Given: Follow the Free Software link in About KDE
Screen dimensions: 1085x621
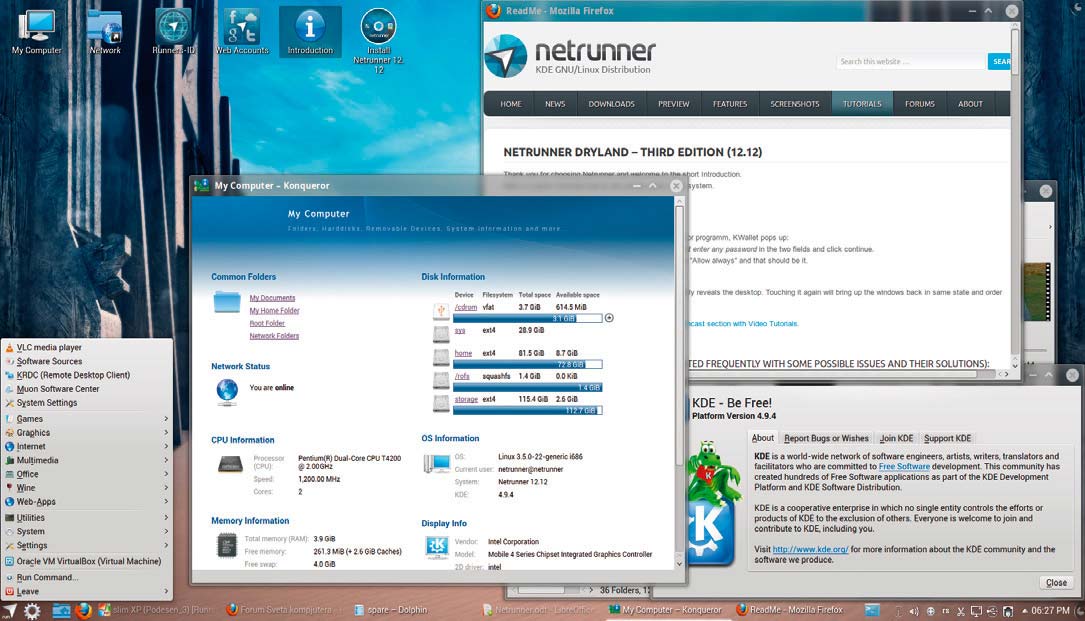Looking at the screenshot, I should tap(904, 467).
